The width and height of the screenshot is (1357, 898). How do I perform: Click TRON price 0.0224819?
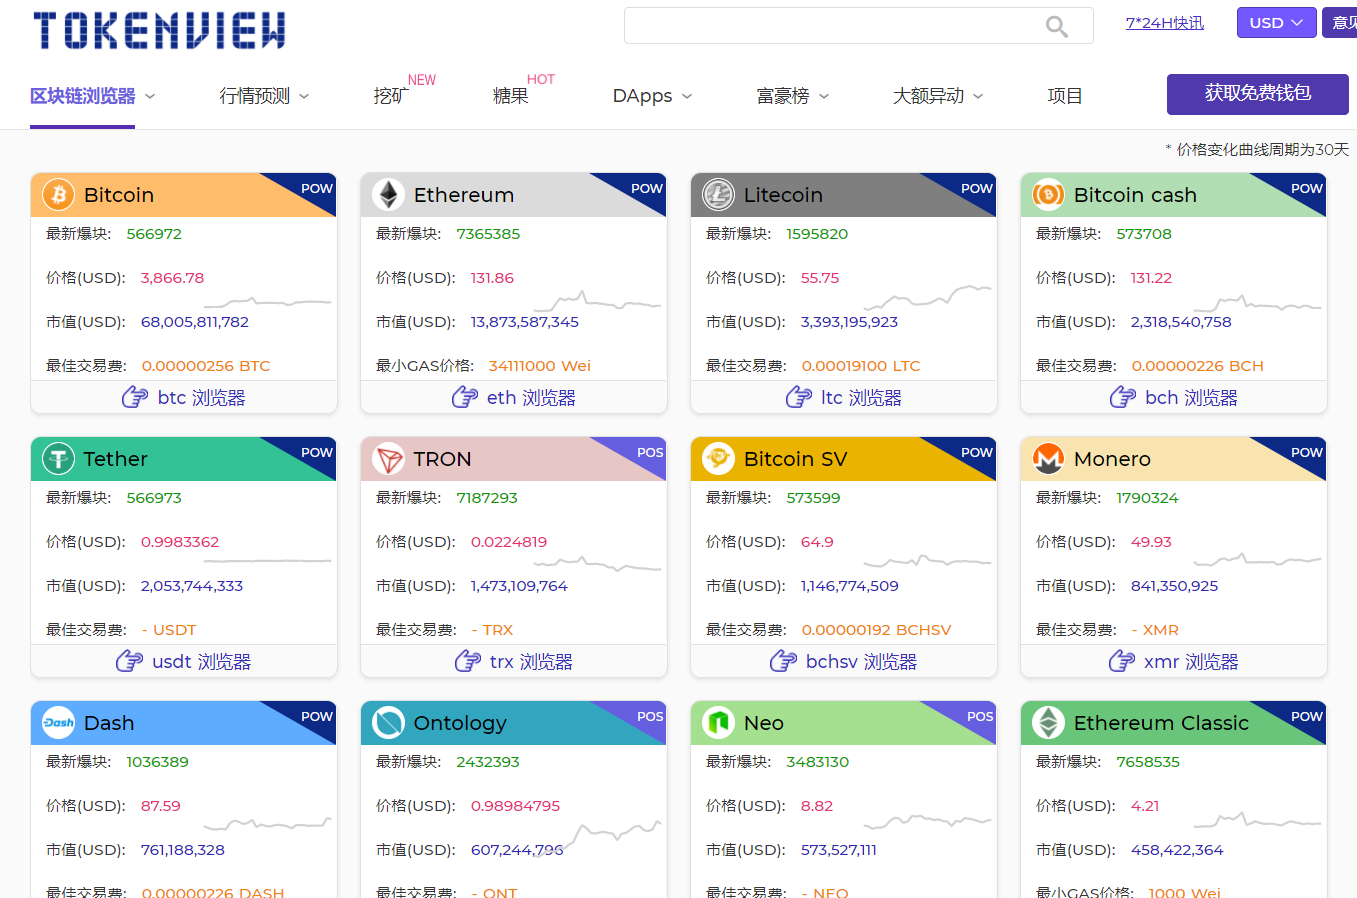509,542
